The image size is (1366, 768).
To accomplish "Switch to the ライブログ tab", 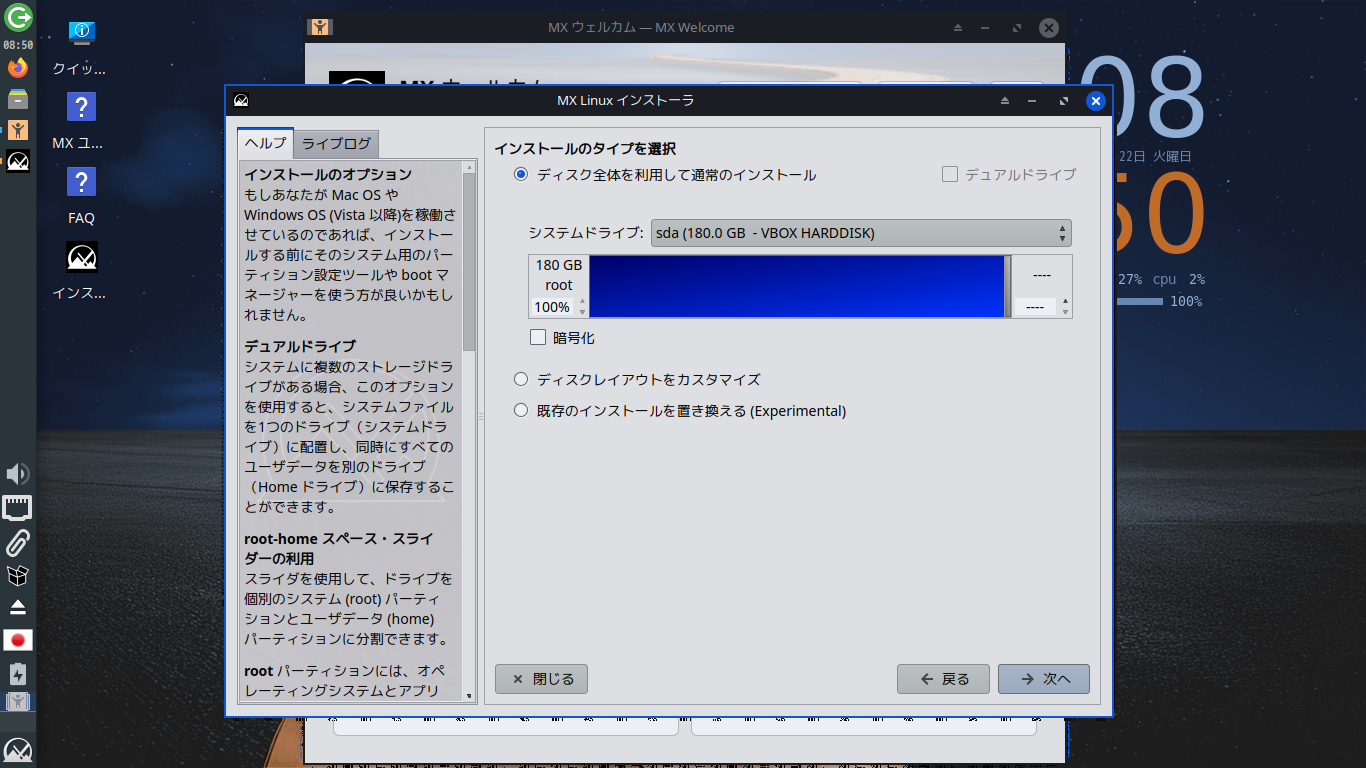I will [x=336, y=143].
